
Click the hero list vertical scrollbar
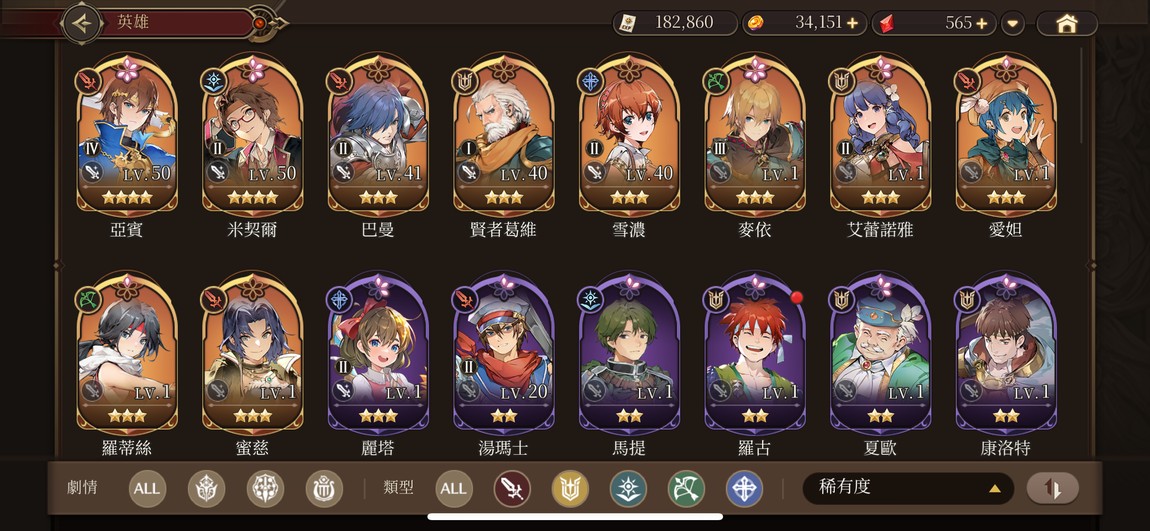(x=1081, y=95)
